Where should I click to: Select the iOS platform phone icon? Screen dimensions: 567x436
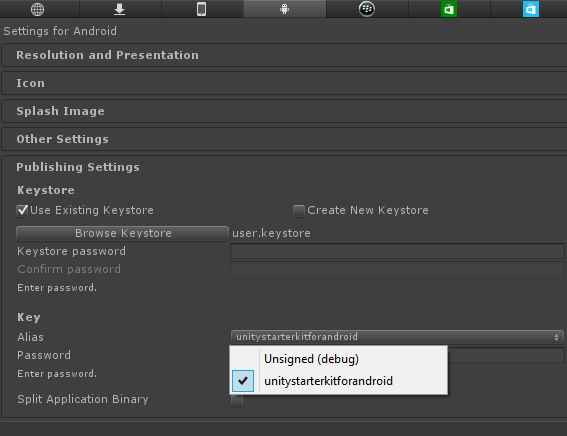201,9
